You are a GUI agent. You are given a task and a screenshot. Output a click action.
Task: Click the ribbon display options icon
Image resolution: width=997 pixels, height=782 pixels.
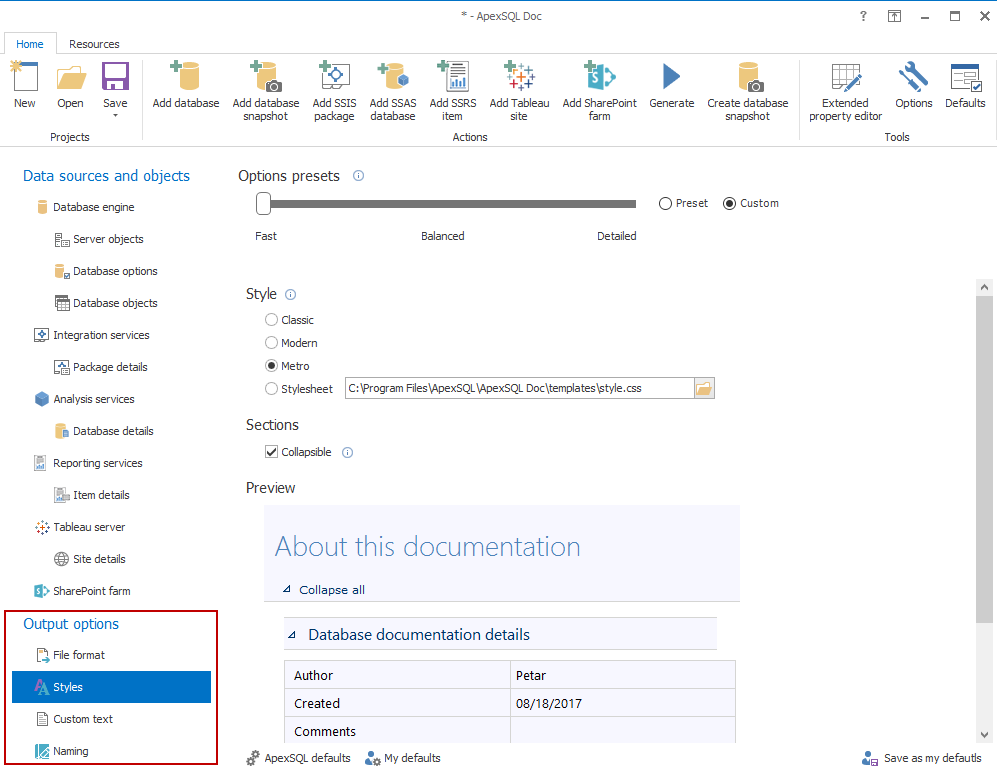click(894, 16)
